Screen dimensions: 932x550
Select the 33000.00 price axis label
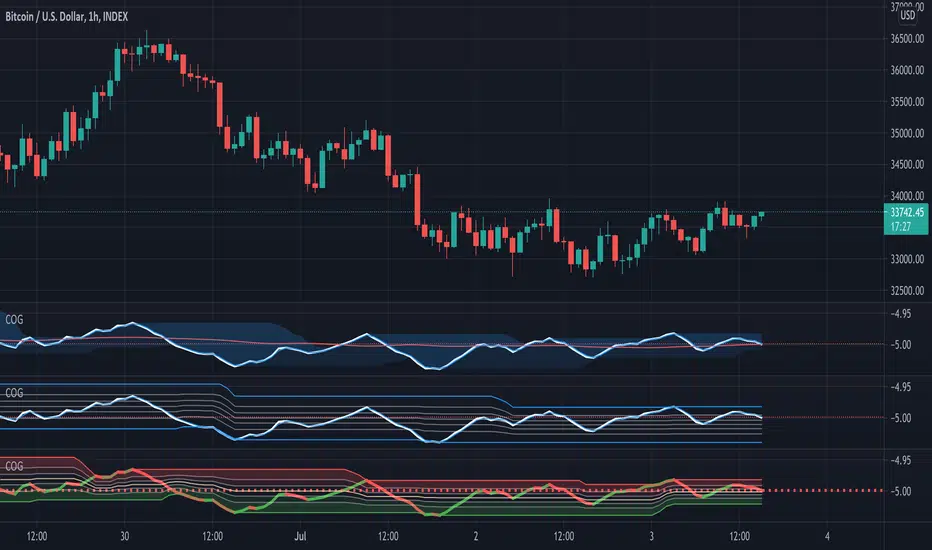(907, 259)
